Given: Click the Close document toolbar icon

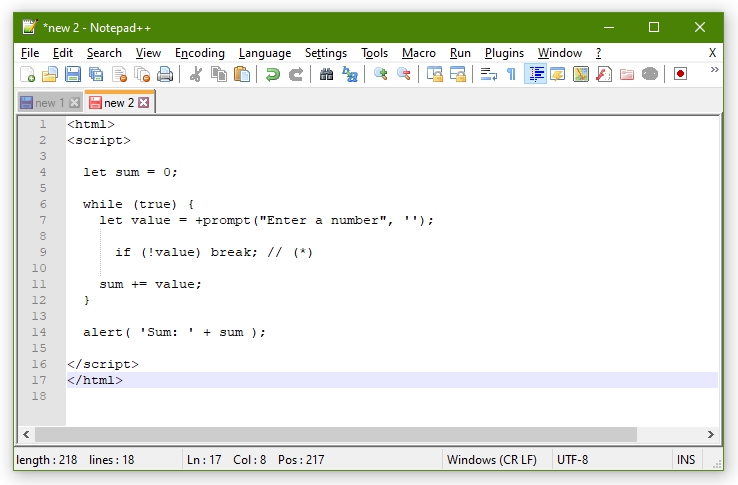Looking at the screenshot, I should pyautogui.click(x=119, y=74).
